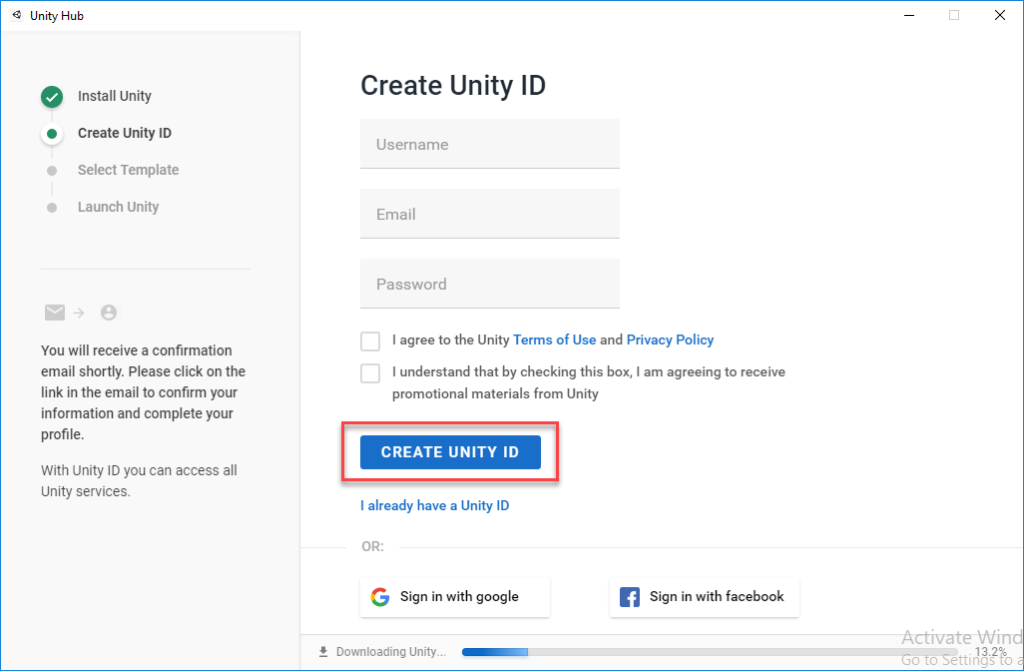Focus the Username input field
1024x671 pixels.
[489, 145]
